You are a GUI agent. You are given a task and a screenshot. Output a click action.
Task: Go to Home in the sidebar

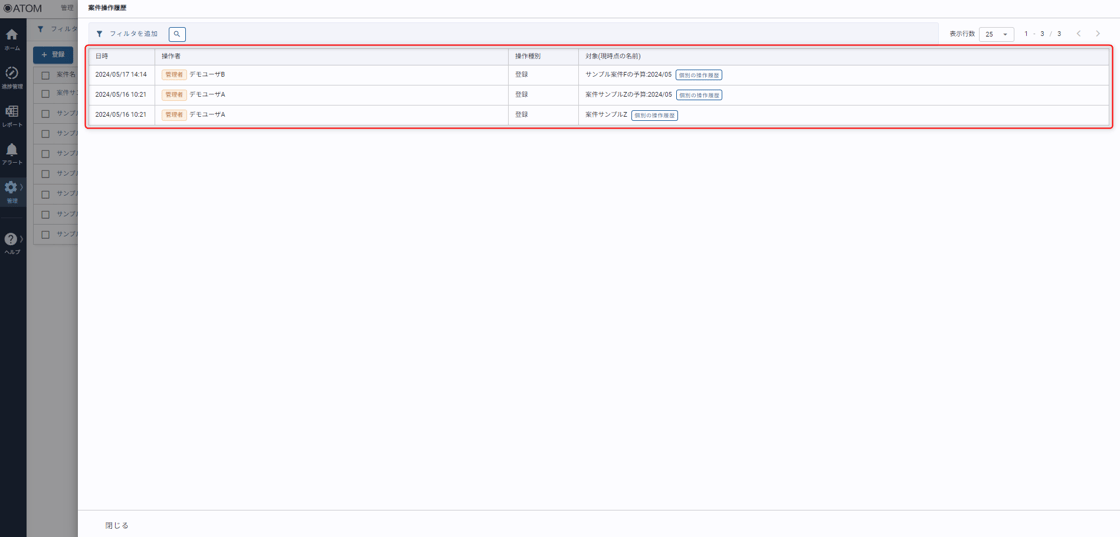[x=12, y=39]
